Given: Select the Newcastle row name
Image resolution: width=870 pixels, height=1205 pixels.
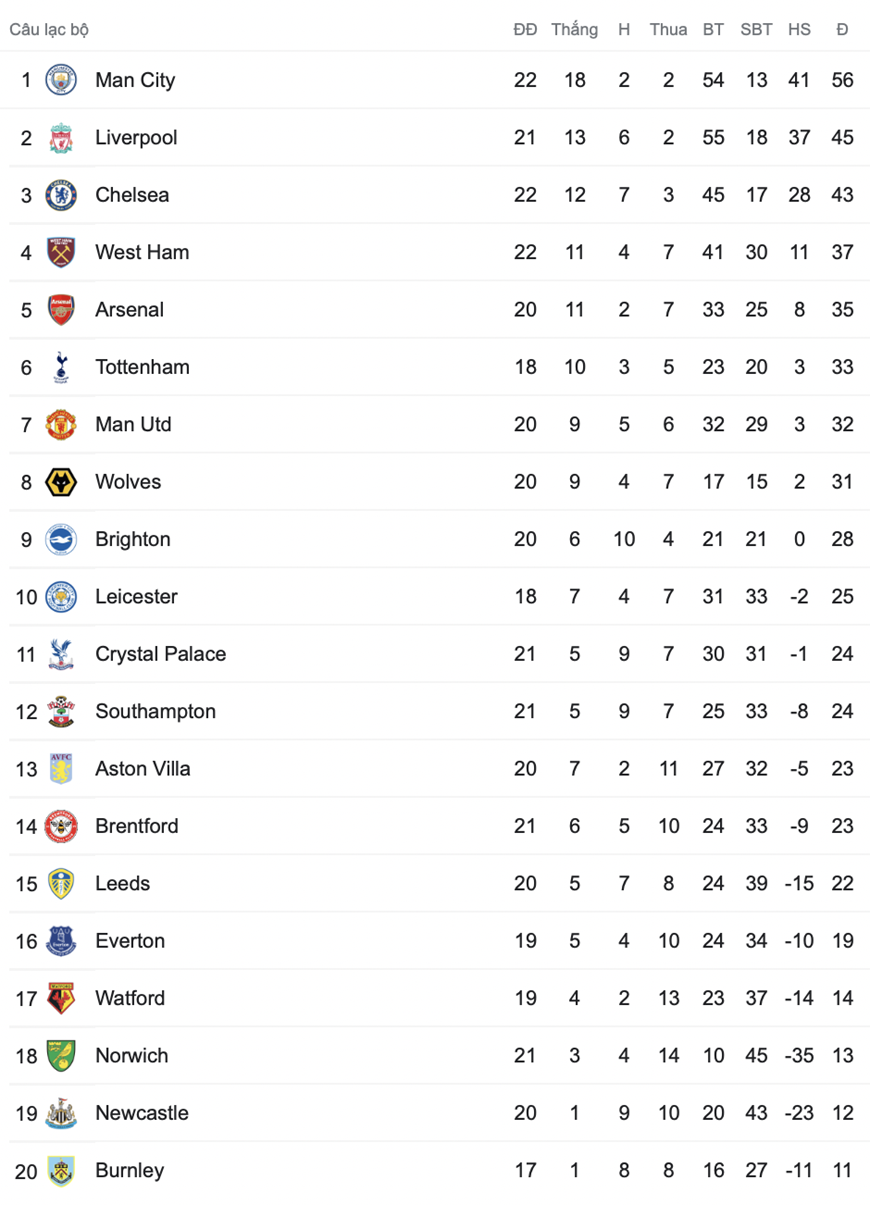Looking at the screenshot, I should click(x=142, y=1113).
